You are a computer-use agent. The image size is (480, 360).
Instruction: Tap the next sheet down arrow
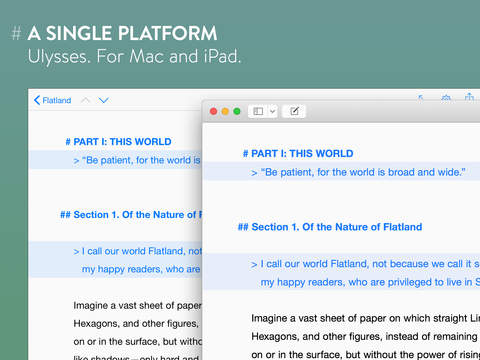coord(104,100)
